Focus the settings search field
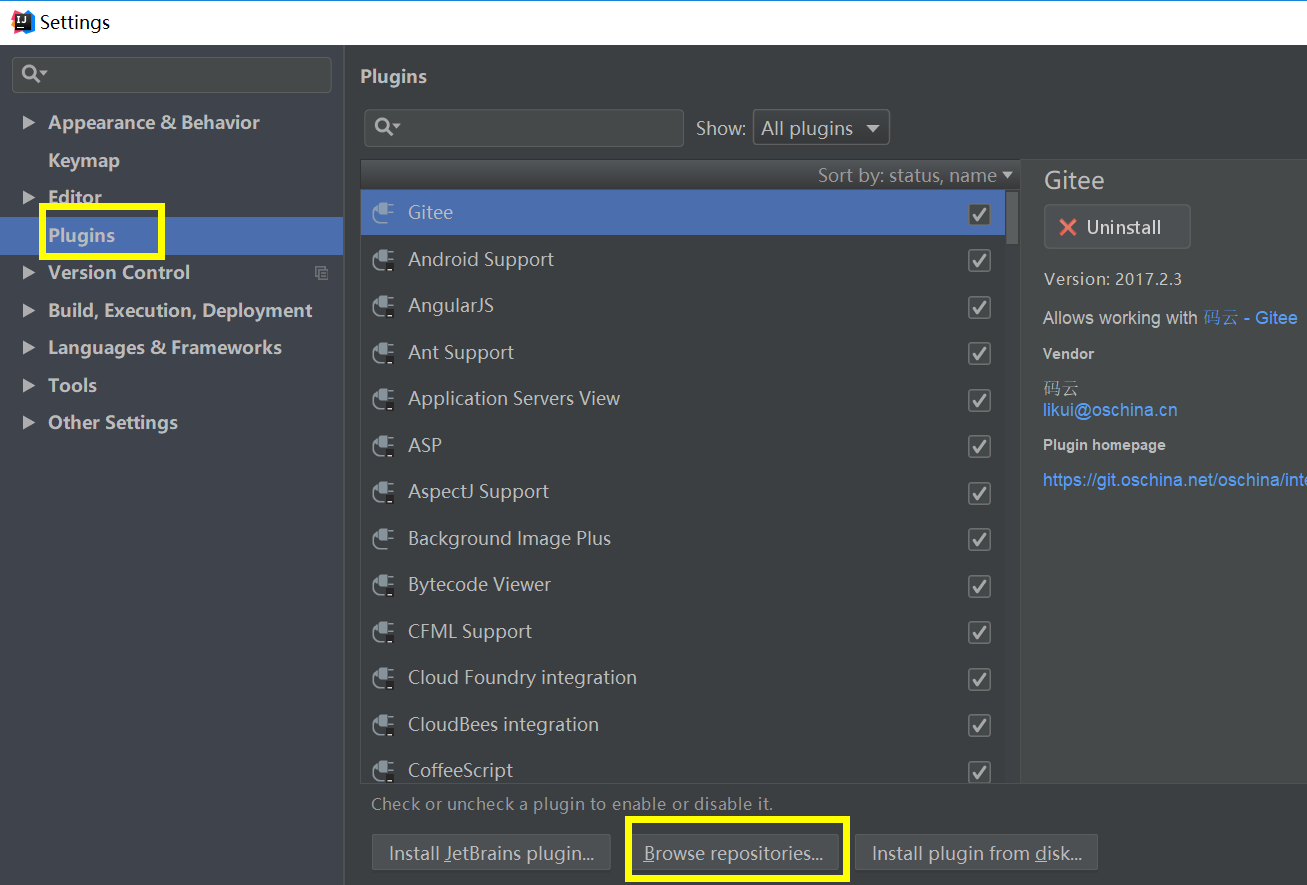 coord(172,74)
